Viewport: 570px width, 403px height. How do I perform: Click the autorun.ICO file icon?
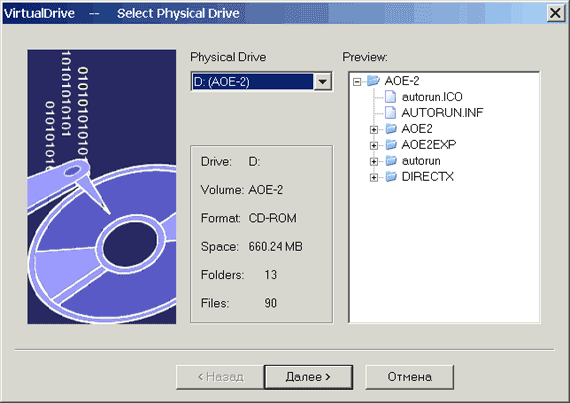(390, 97)
